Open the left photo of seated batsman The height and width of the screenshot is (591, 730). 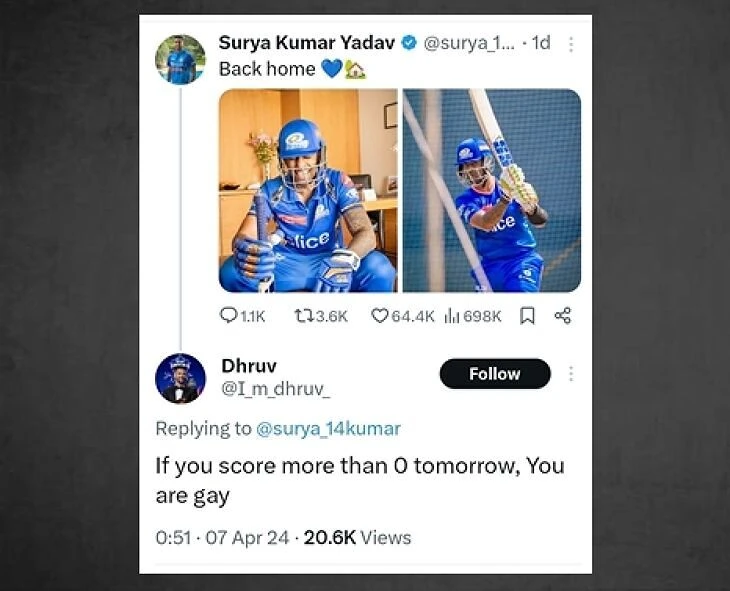(308, 190)
